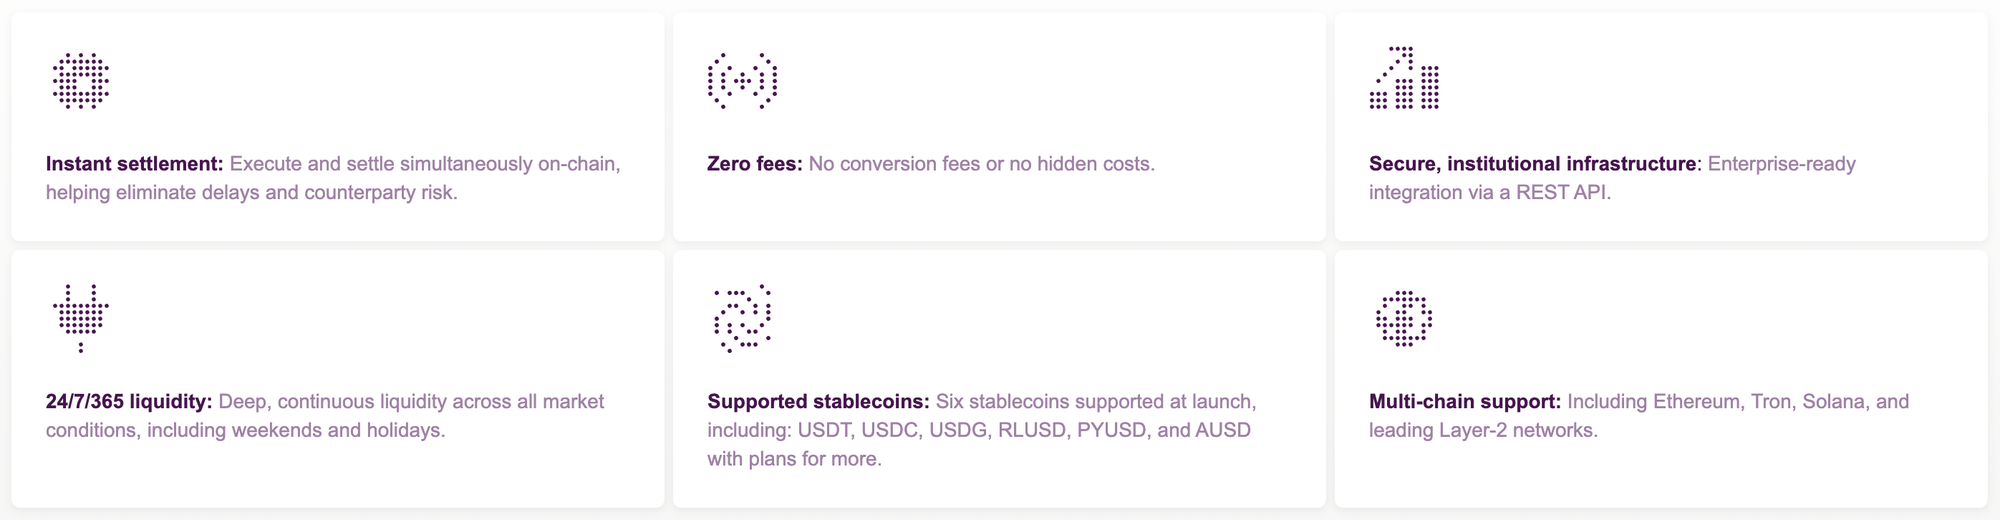Click the 24/7/365 liquidity funnel icon
Viewport: 2000px width, 520px height.
(80, 317)
